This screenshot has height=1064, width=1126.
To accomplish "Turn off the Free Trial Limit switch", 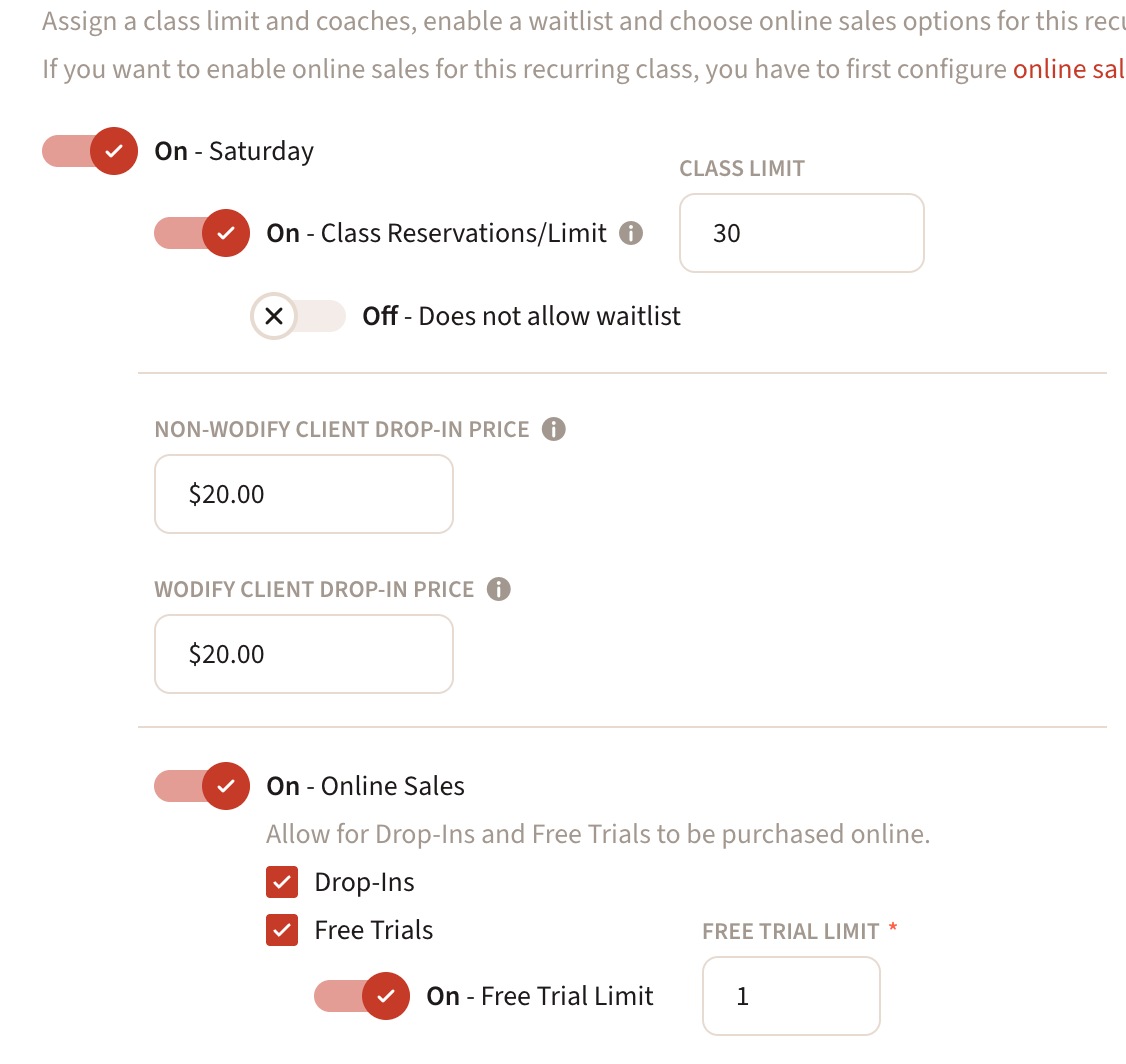I will pos(363,996).
